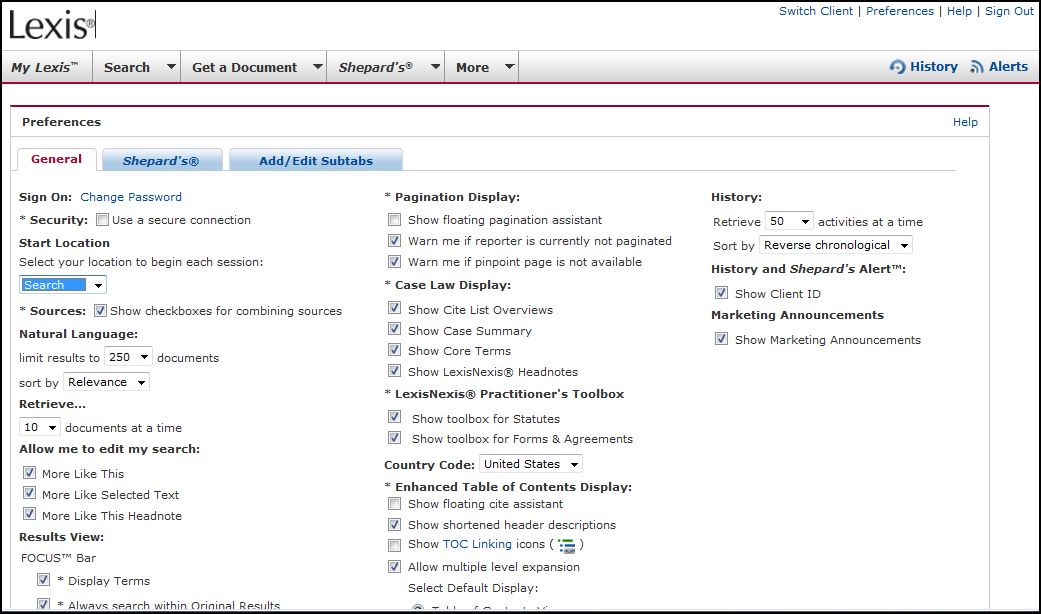Uncheck Show Marketing Announcements

point(721,340)
